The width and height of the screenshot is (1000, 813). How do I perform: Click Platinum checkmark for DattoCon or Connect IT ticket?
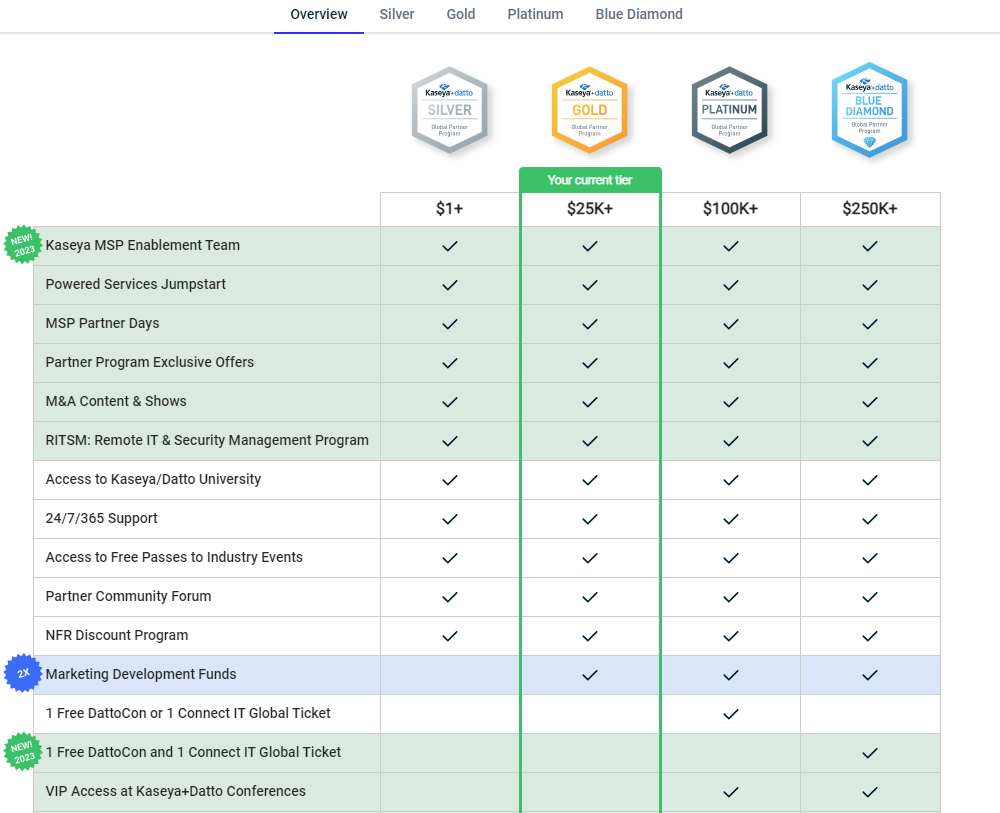click(x=730, y=714)
